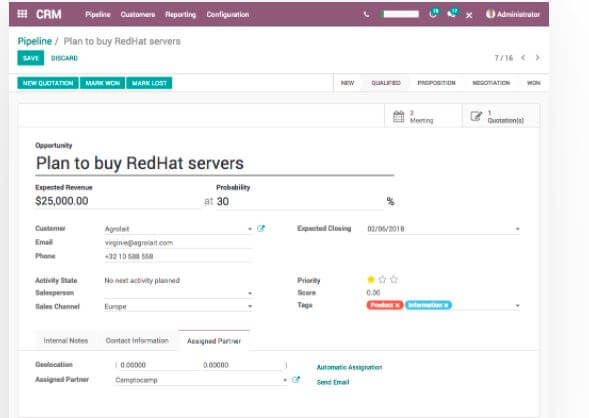Set priority to third star
Screen dimensions: 589x418
(x=394, y=279)
